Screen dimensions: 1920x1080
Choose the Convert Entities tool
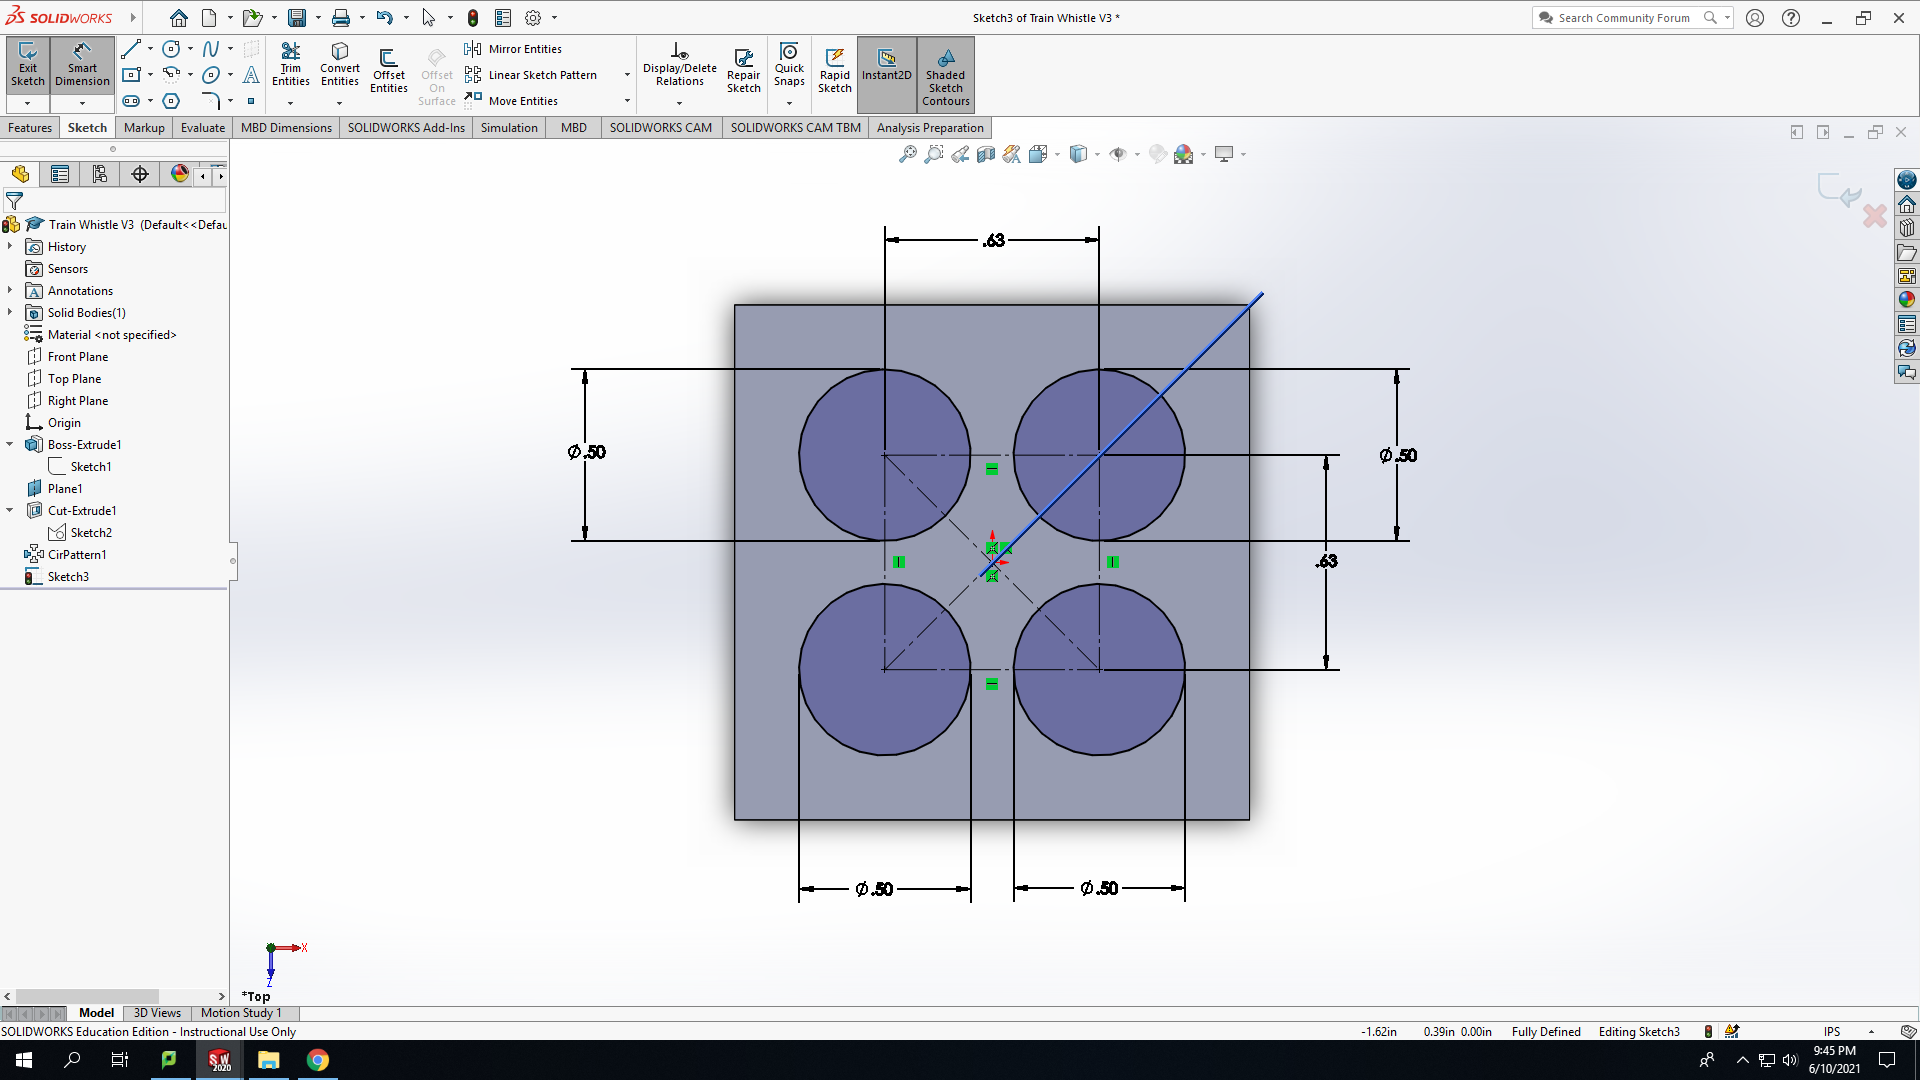(x=340, y=66)
